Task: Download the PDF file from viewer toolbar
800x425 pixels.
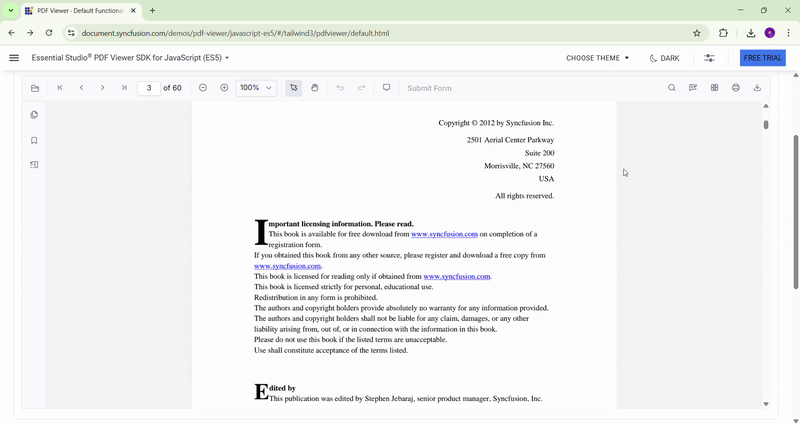Action: [x=757, y=88]
